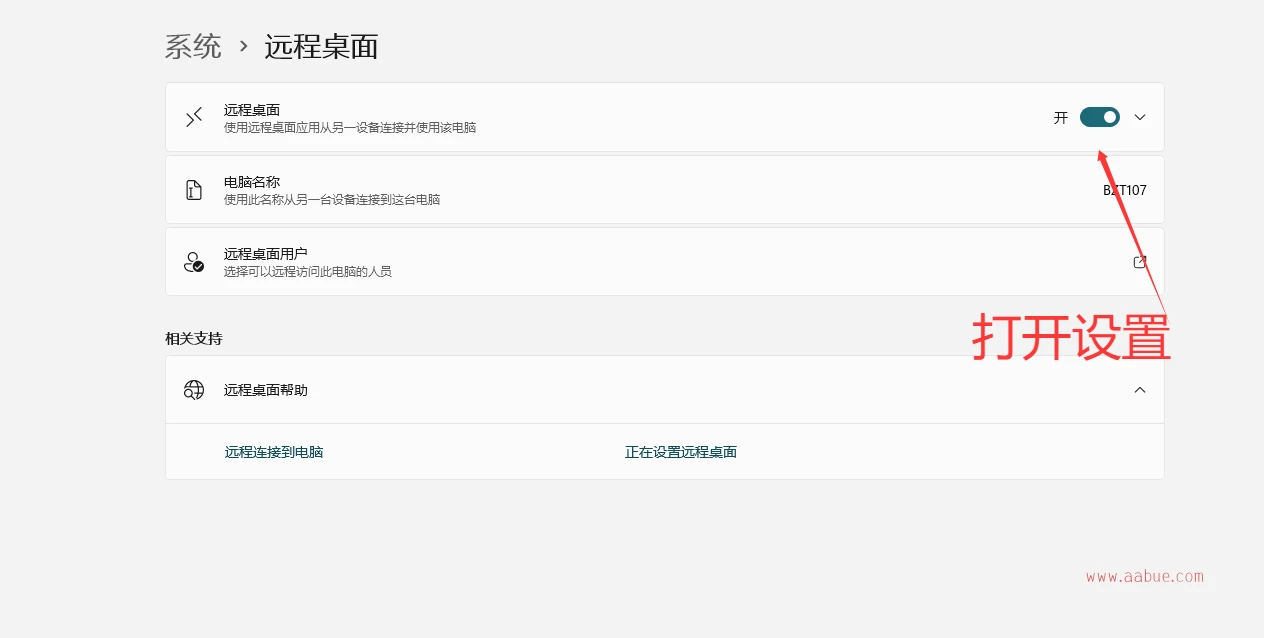The width and height of the screenshot is (1264, 638).
Task: Select the computer name value
Action: click(1125, 190)
